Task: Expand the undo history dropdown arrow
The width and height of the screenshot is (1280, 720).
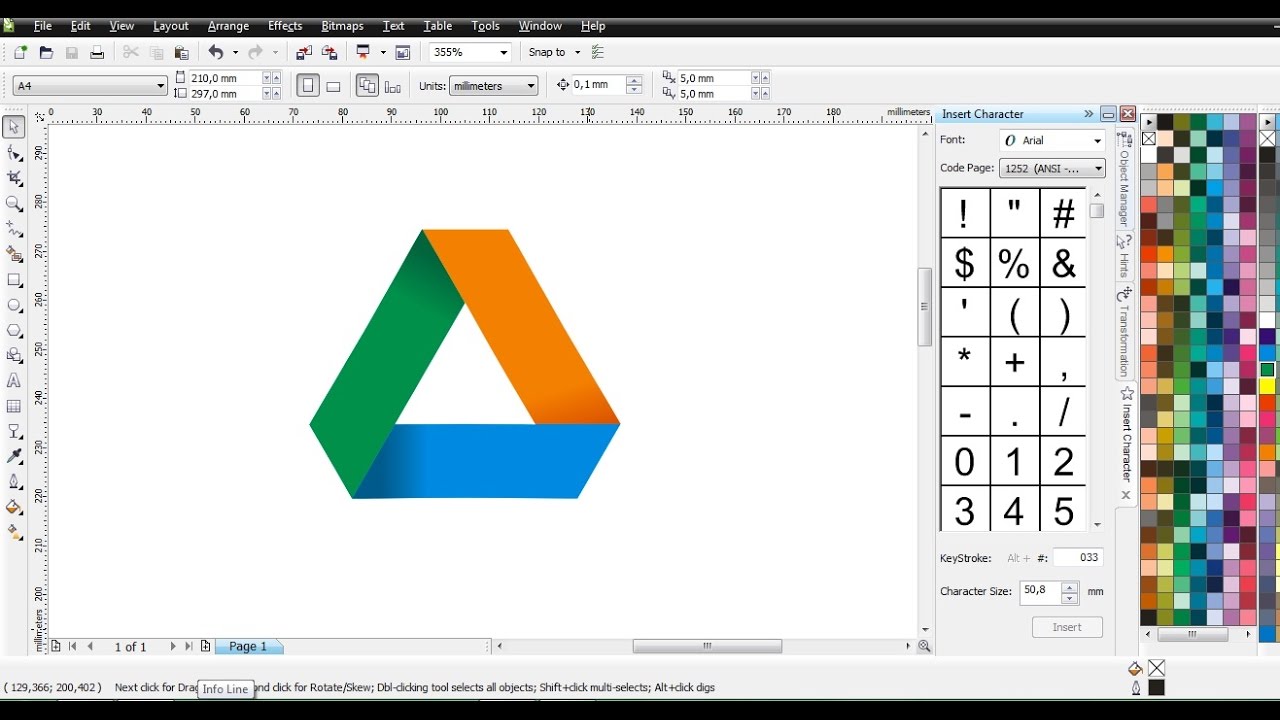Action: coord(235,52)
